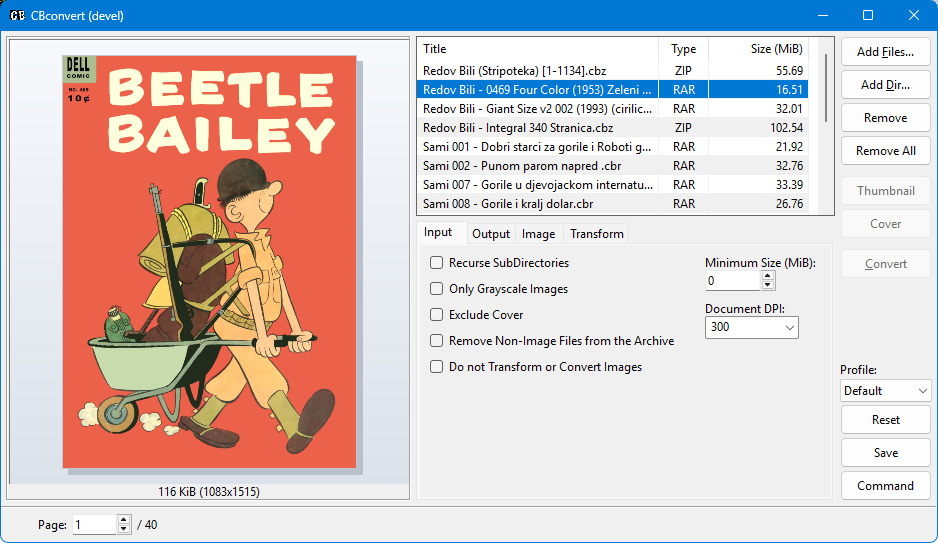The image size is (938, 543).
Task: Click the 116 KiB (1083x1515) image info label
Action: (209, 492)
